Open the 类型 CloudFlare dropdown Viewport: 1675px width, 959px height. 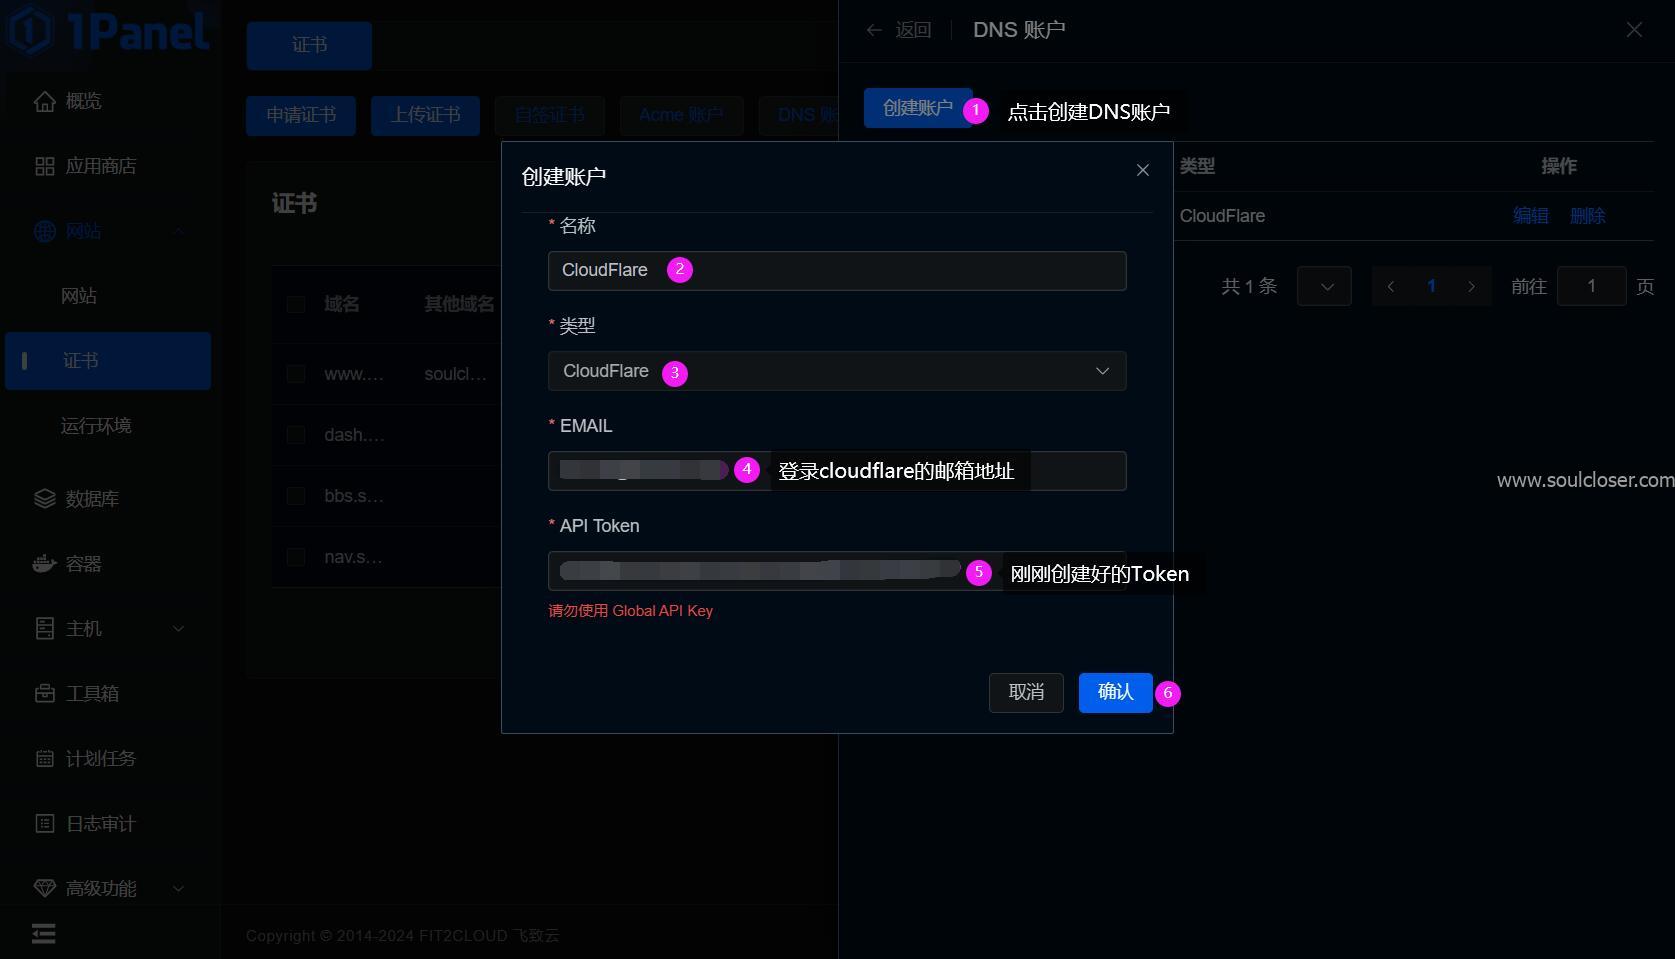click(837, 371)
